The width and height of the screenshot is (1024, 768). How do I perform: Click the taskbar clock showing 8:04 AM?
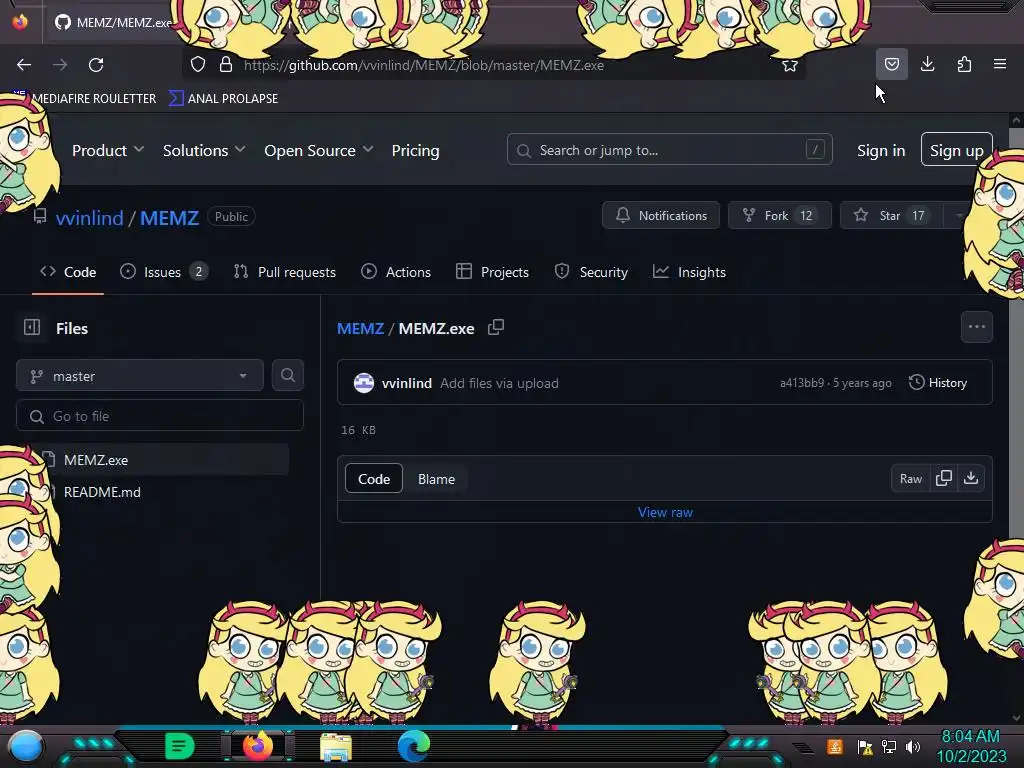point(971,746)
